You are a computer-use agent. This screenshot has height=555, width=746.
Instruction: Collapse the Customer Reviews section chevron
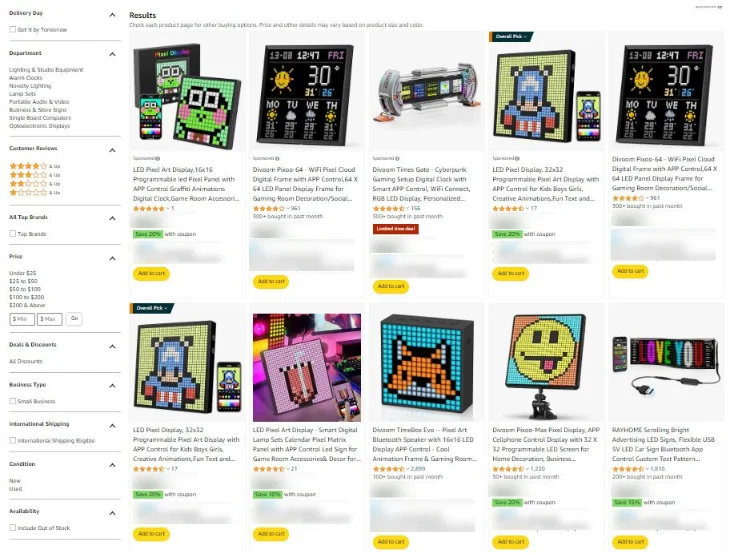[112, 150]
